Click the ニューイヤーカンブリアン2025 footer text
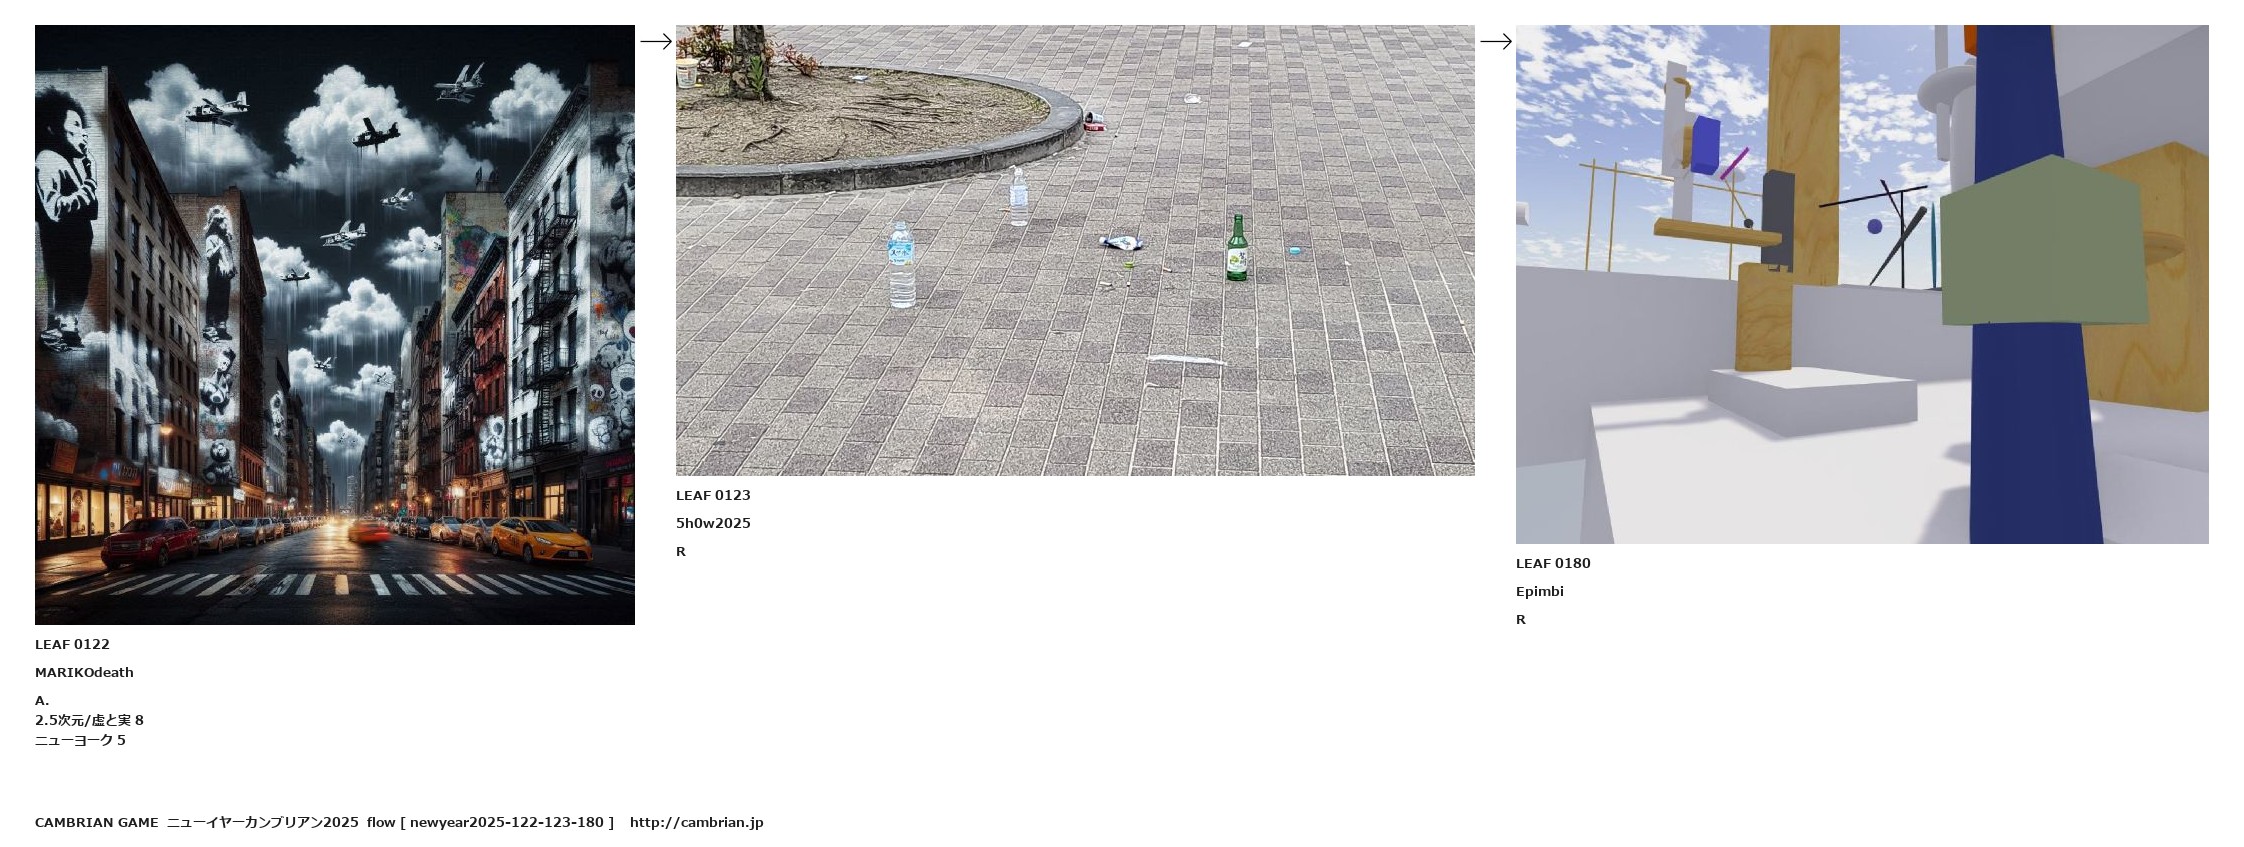This screenshot has width=2244, height=847. pos(263,823)
